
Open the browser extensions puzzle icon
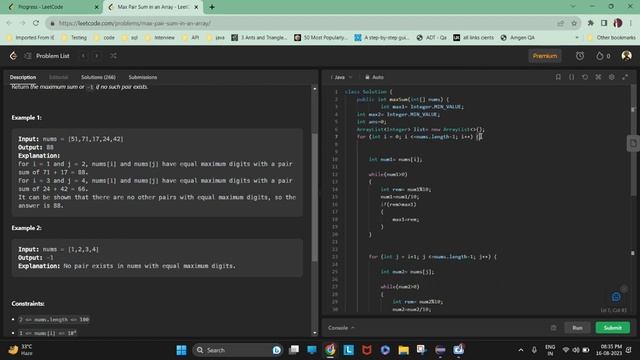click(590, 23)
